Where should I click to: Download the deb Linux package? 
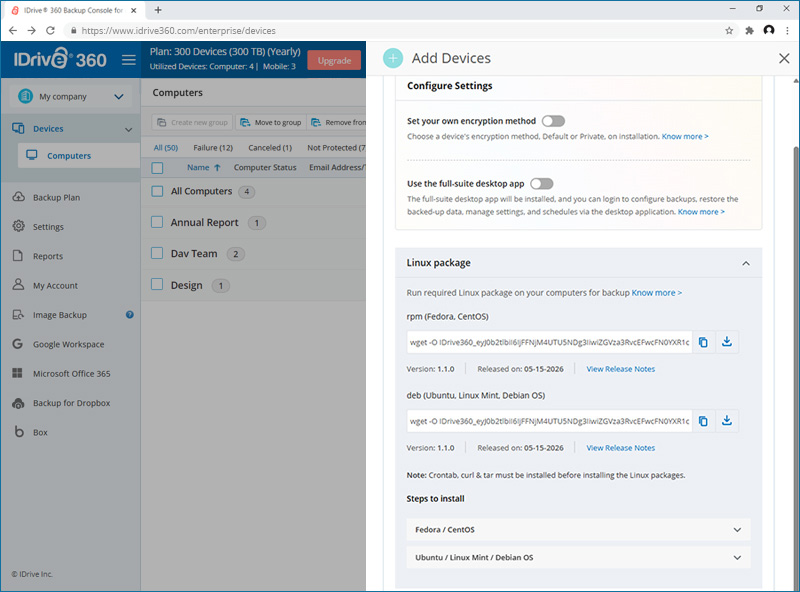pyautogui.click(x=727, y=421)
